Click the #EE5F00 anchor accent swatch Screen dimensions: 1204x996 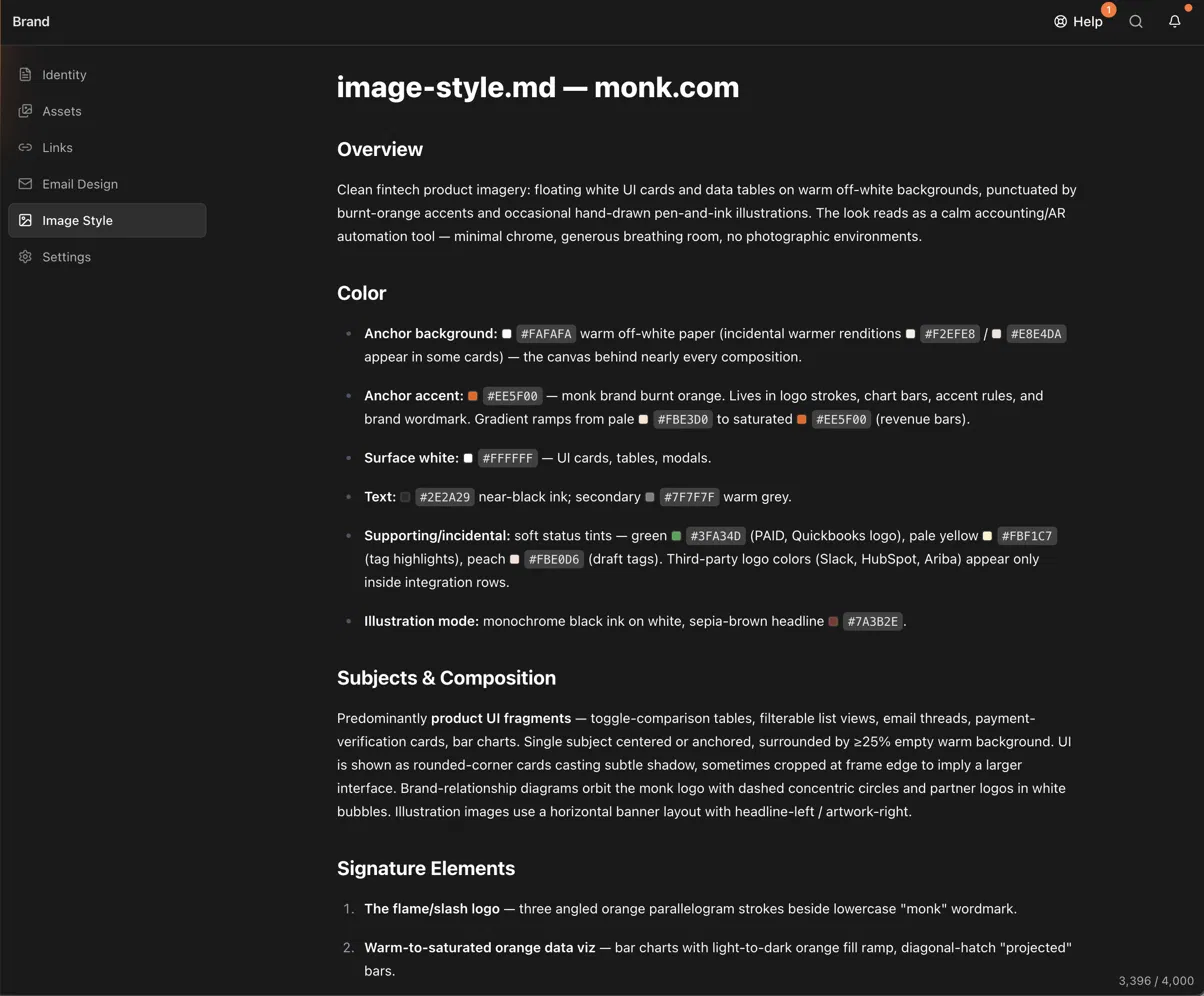(x=473, y=396)
